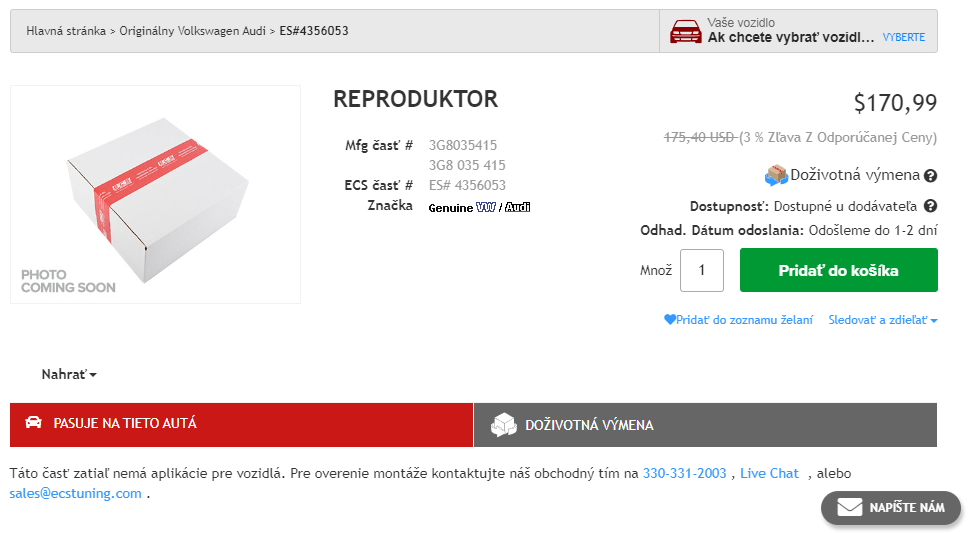Click help icon beside Doživotná výmena
The height and width of the screenshot is (533, 970).
(x=930, y=176)
